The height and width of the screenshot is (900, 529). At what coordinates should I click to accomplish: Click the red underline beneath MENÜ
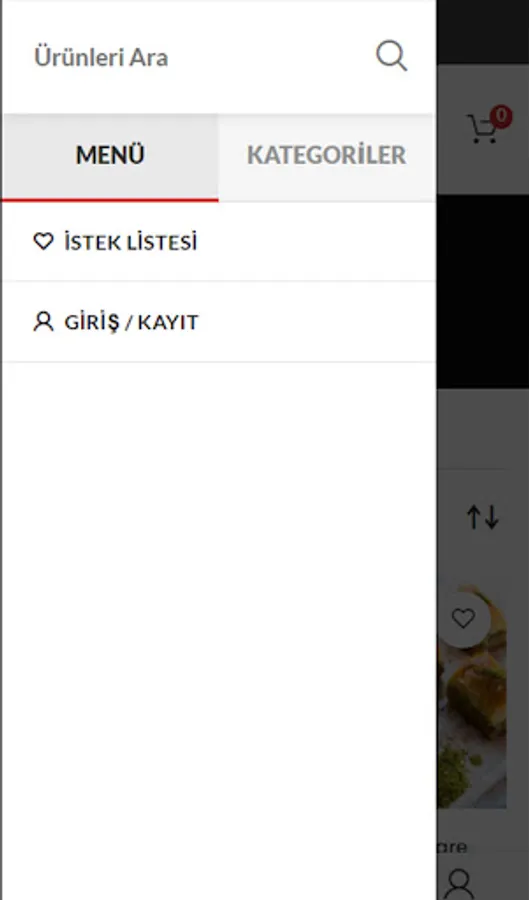coord(110,200)
